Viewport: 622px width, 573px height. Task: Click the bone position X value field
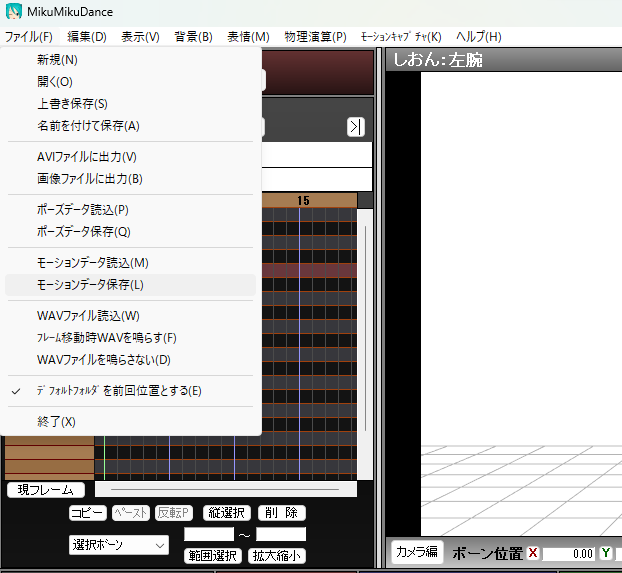568,554
